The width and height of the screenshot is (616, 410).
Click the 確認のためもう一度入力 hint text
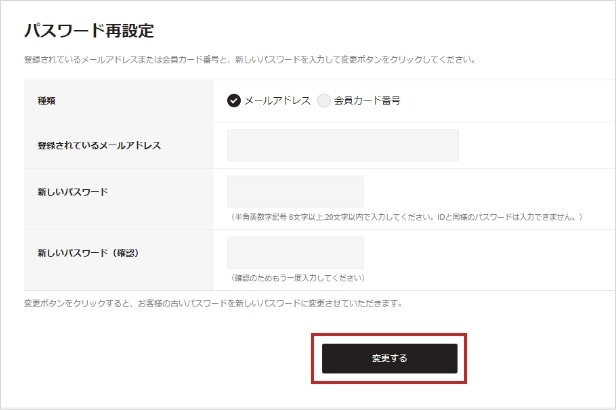tap(297, 278)
